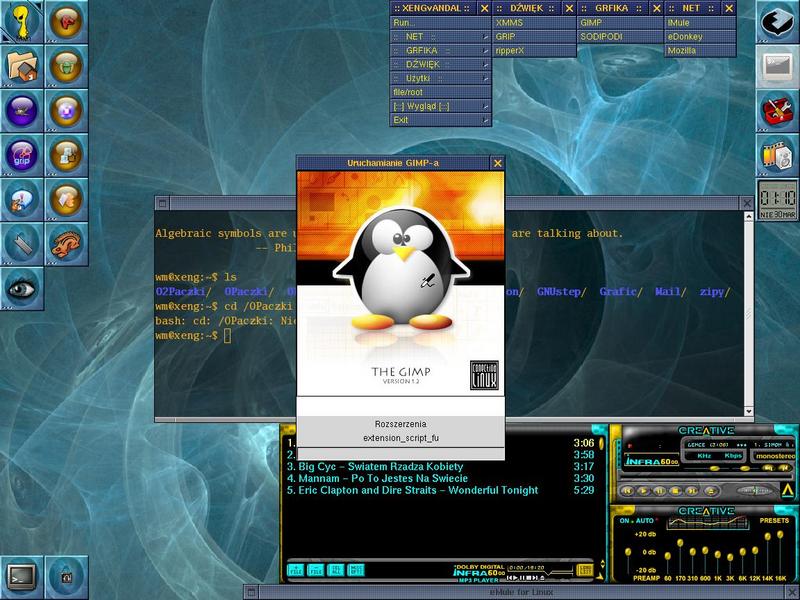
Task: Open the speech bubble chat dock icon
Action: pos(22,199)
